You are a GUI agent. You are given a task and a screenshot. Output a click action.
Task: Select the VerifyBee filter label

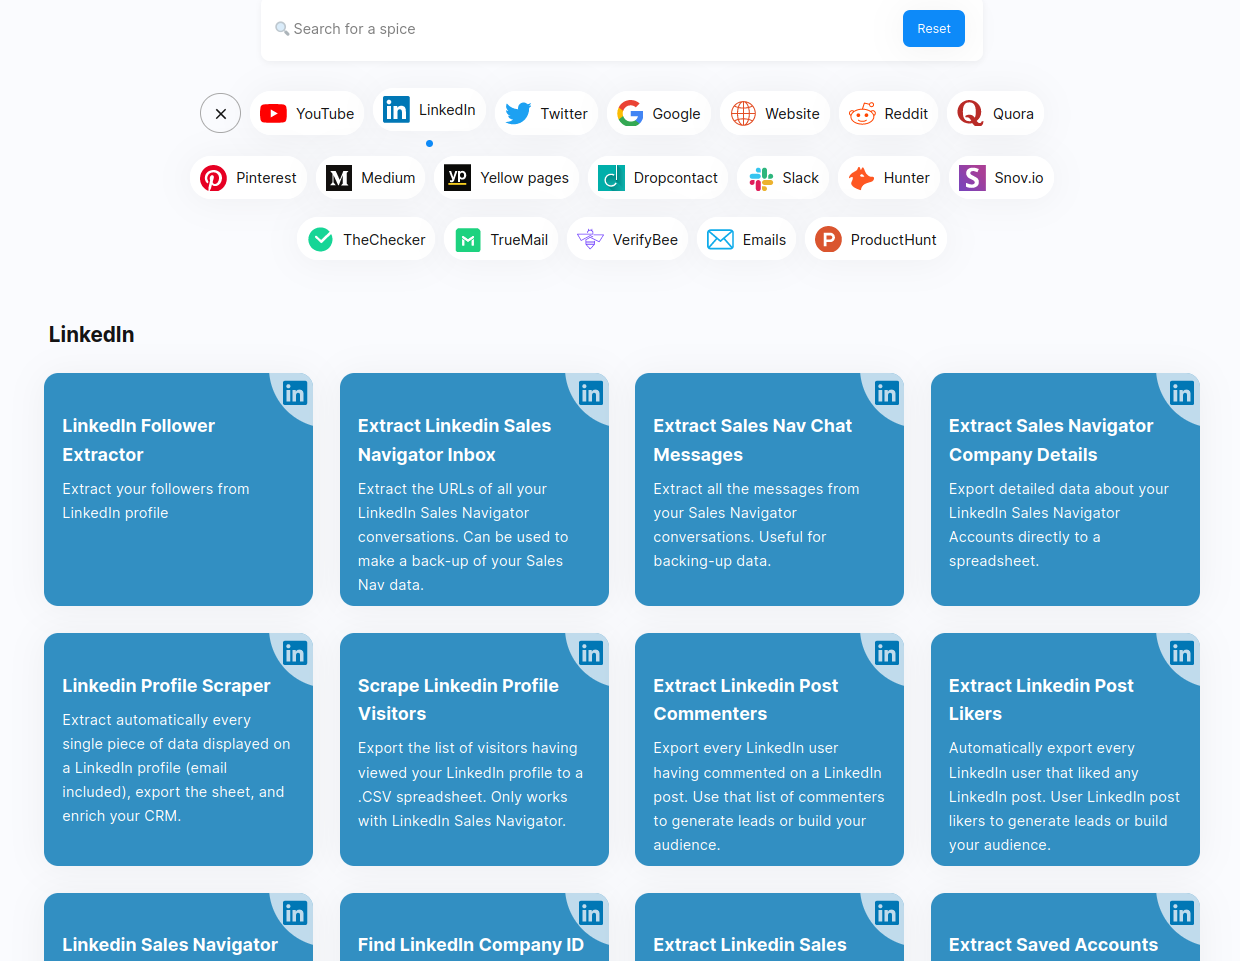645,240
